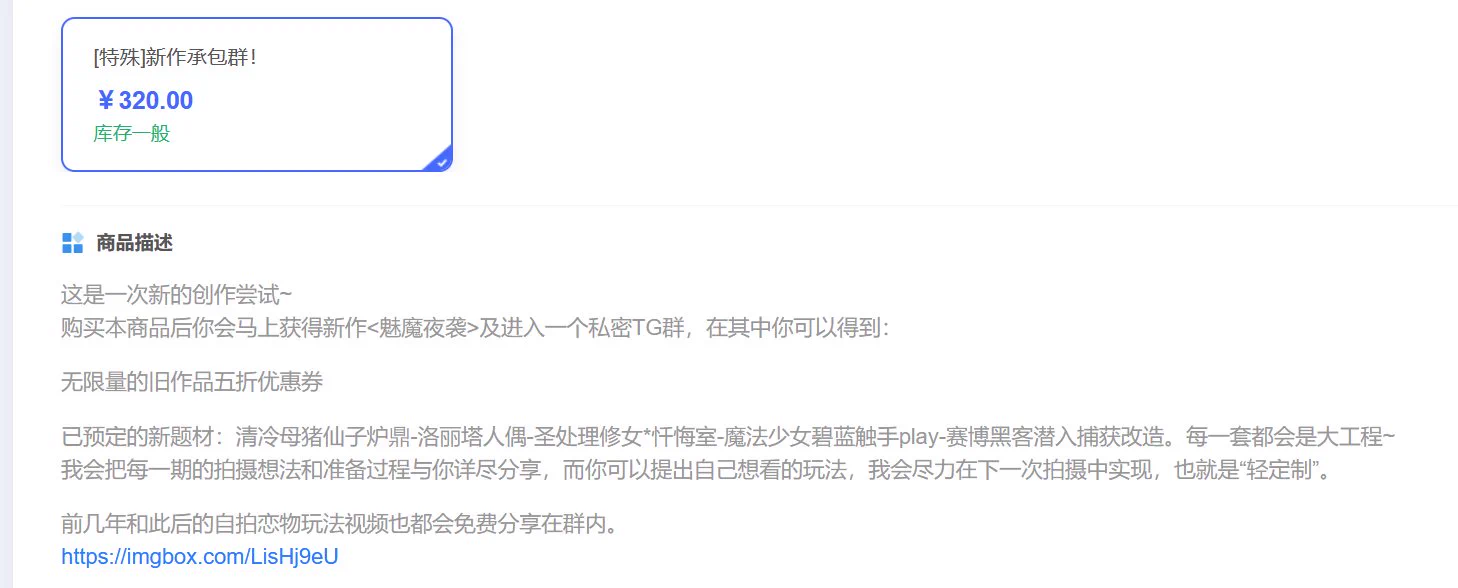Click the horizontal divider above 商品描述
Screen dimensions: 1458x588
[758, 205]
